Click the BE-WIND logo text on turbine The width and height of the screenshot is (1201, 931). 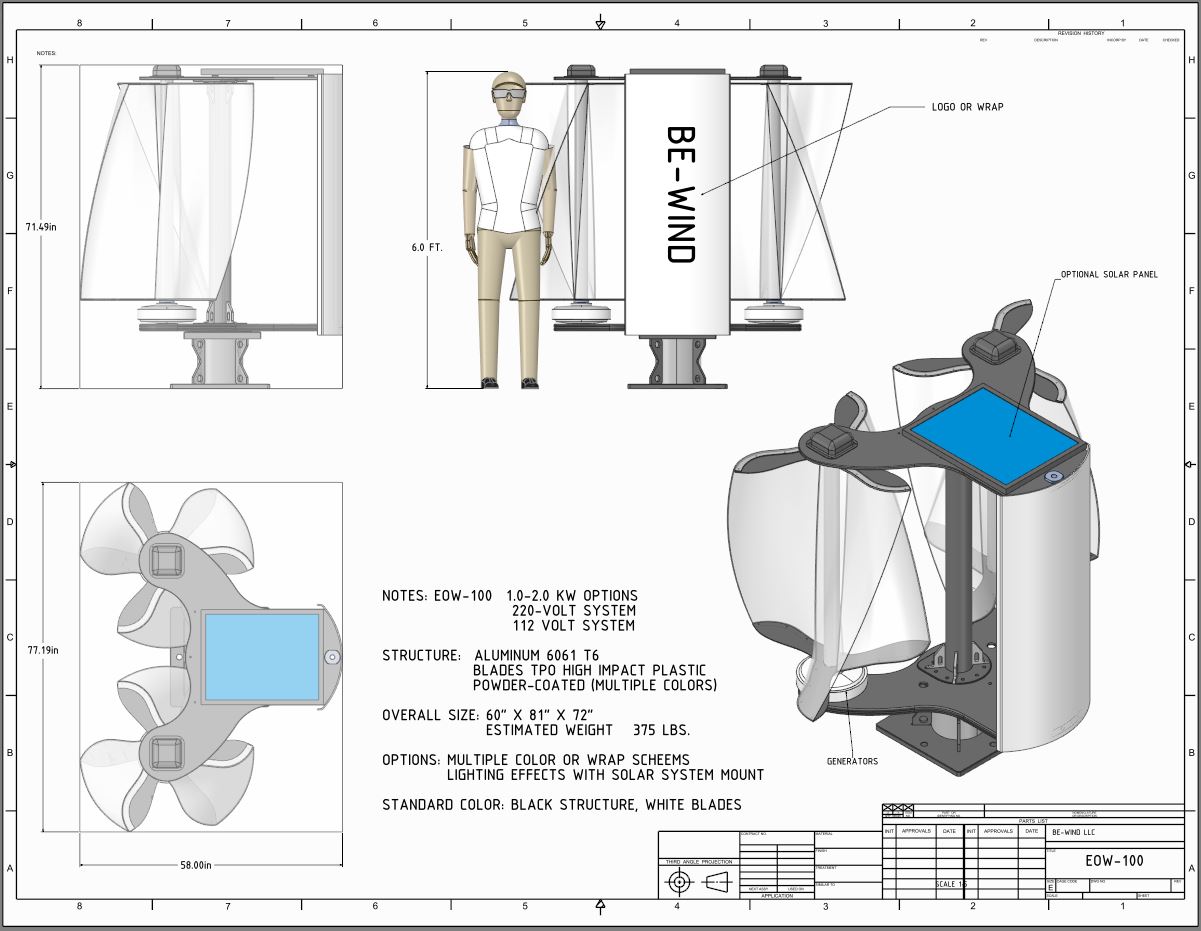click(x=681, y=194)
